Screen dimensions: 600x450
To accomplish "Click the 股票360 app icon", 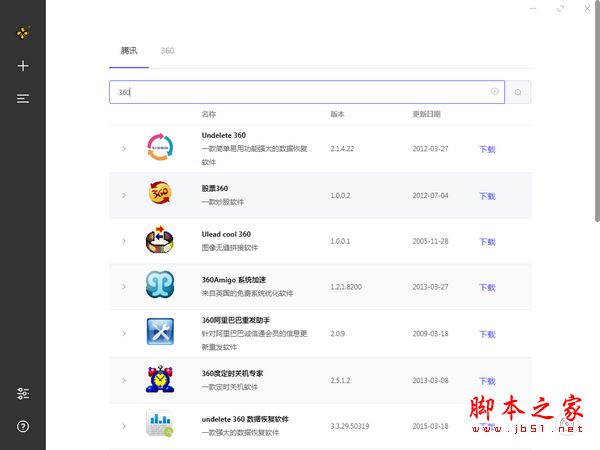I will click(160, 192).
